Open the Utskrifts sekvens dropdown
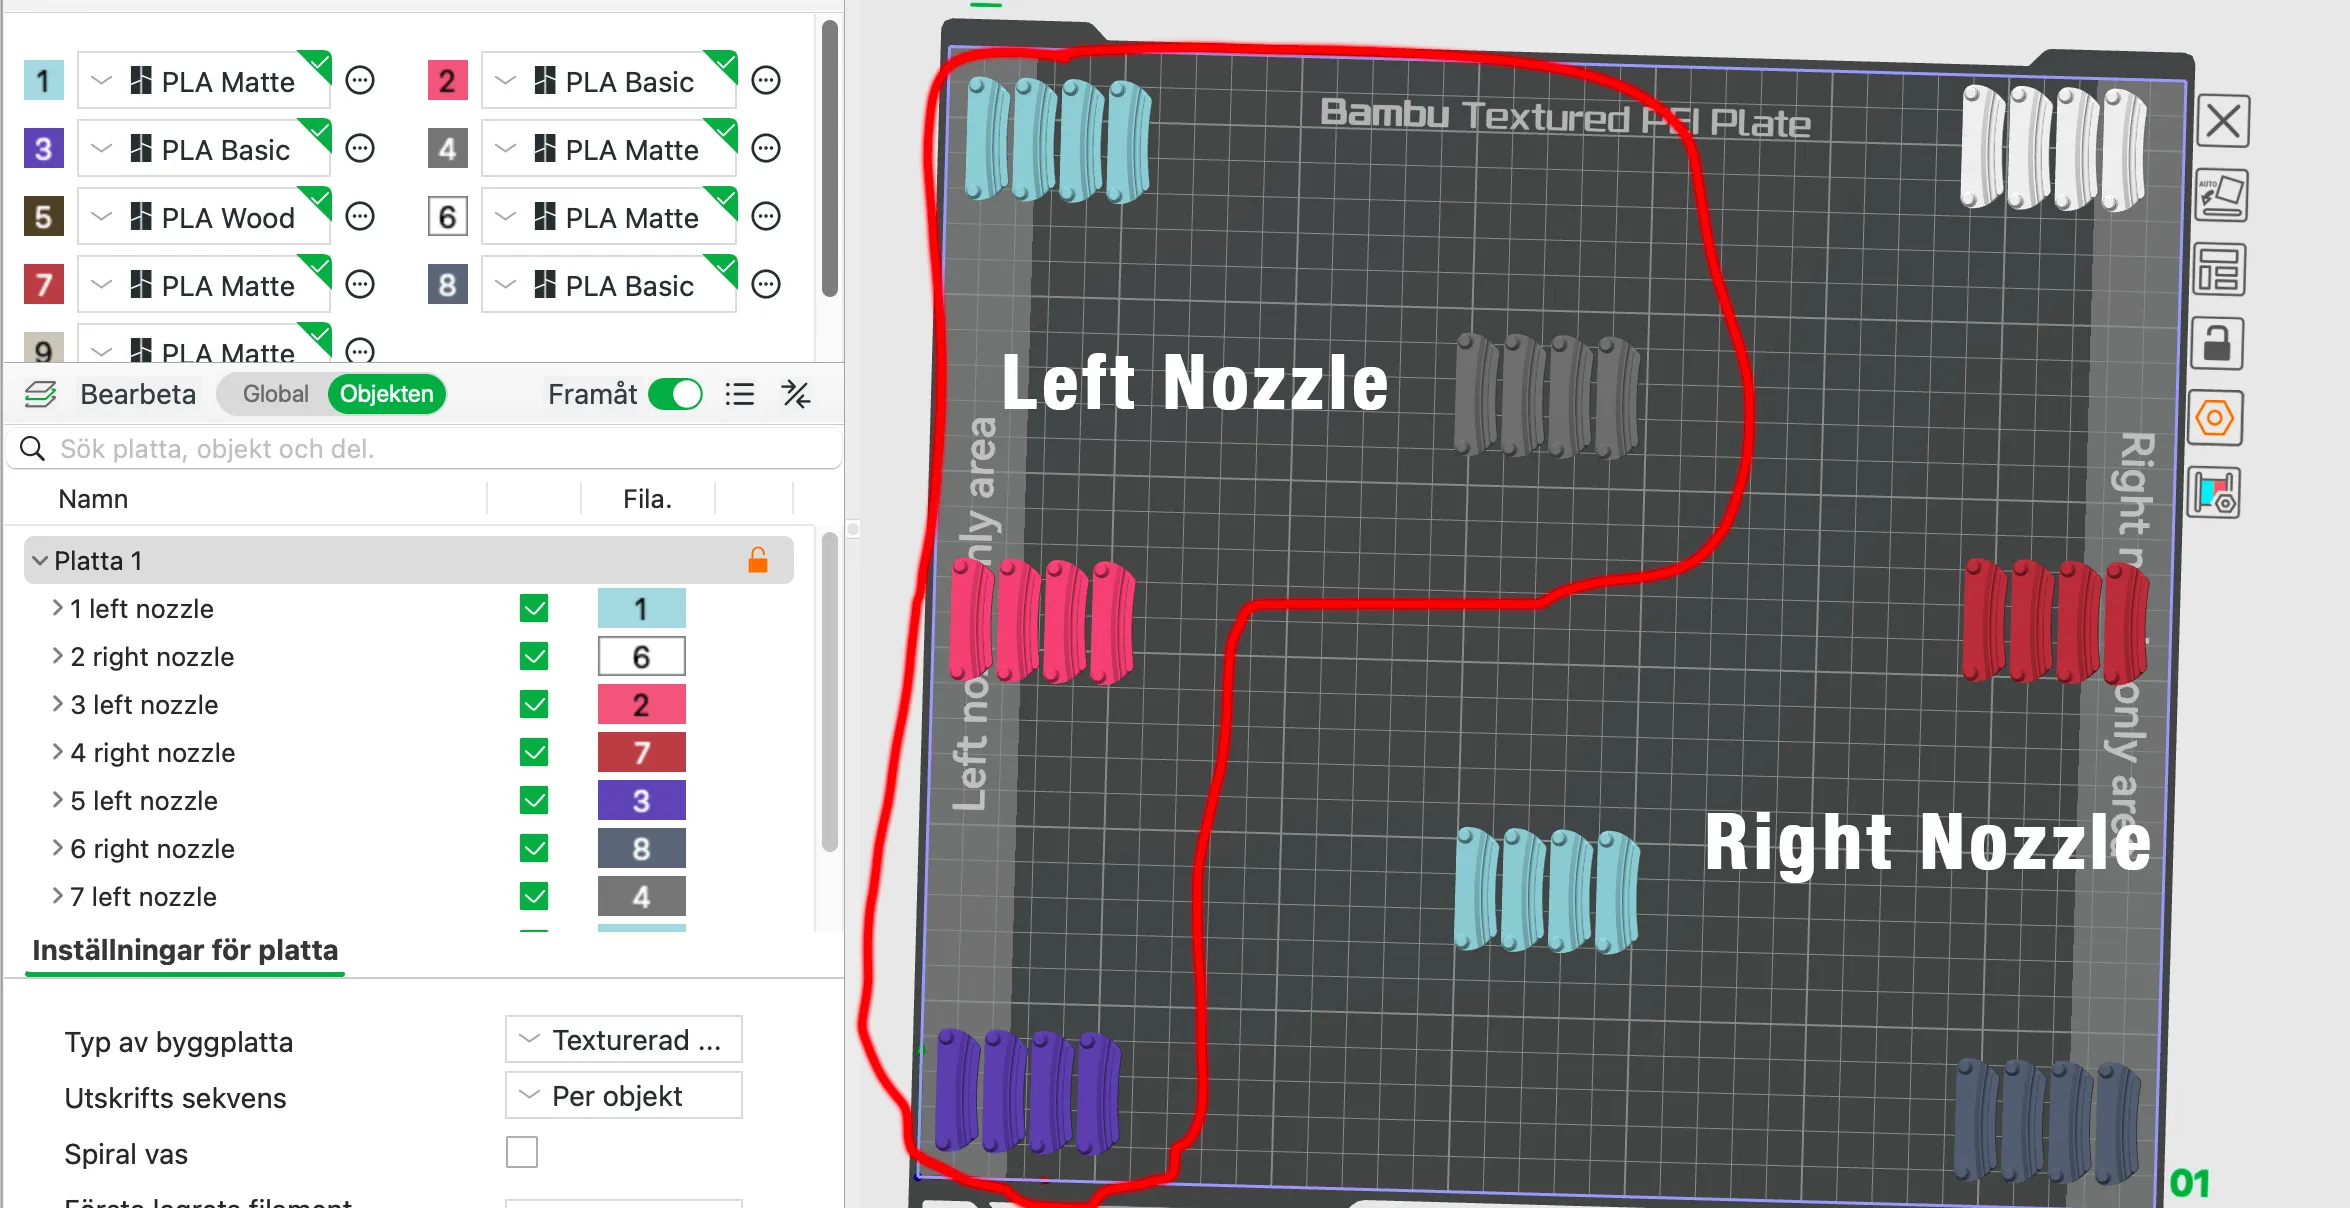This screenshot has height=1208, width=2350. [623, 1096]
